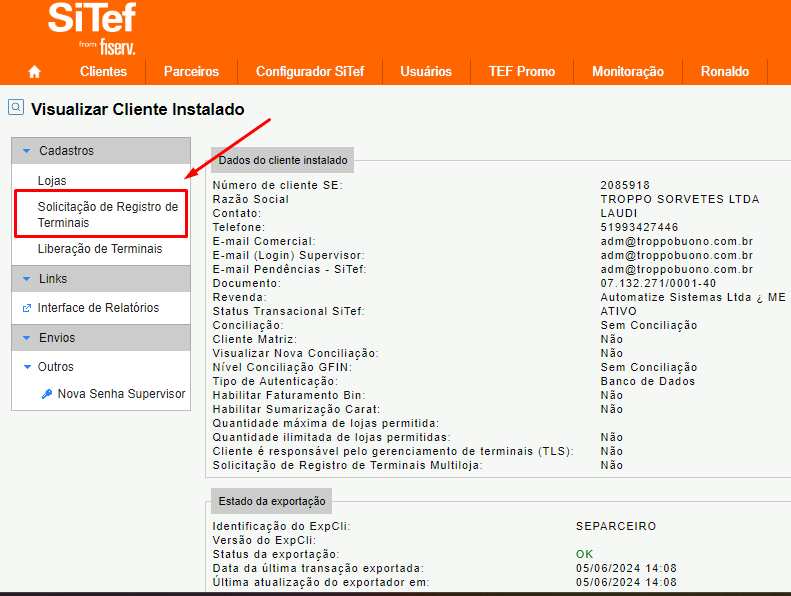This screenshot has width=791, height=596.
Task: Click Banco de Dados authentication value
Action: click(648, 382)
